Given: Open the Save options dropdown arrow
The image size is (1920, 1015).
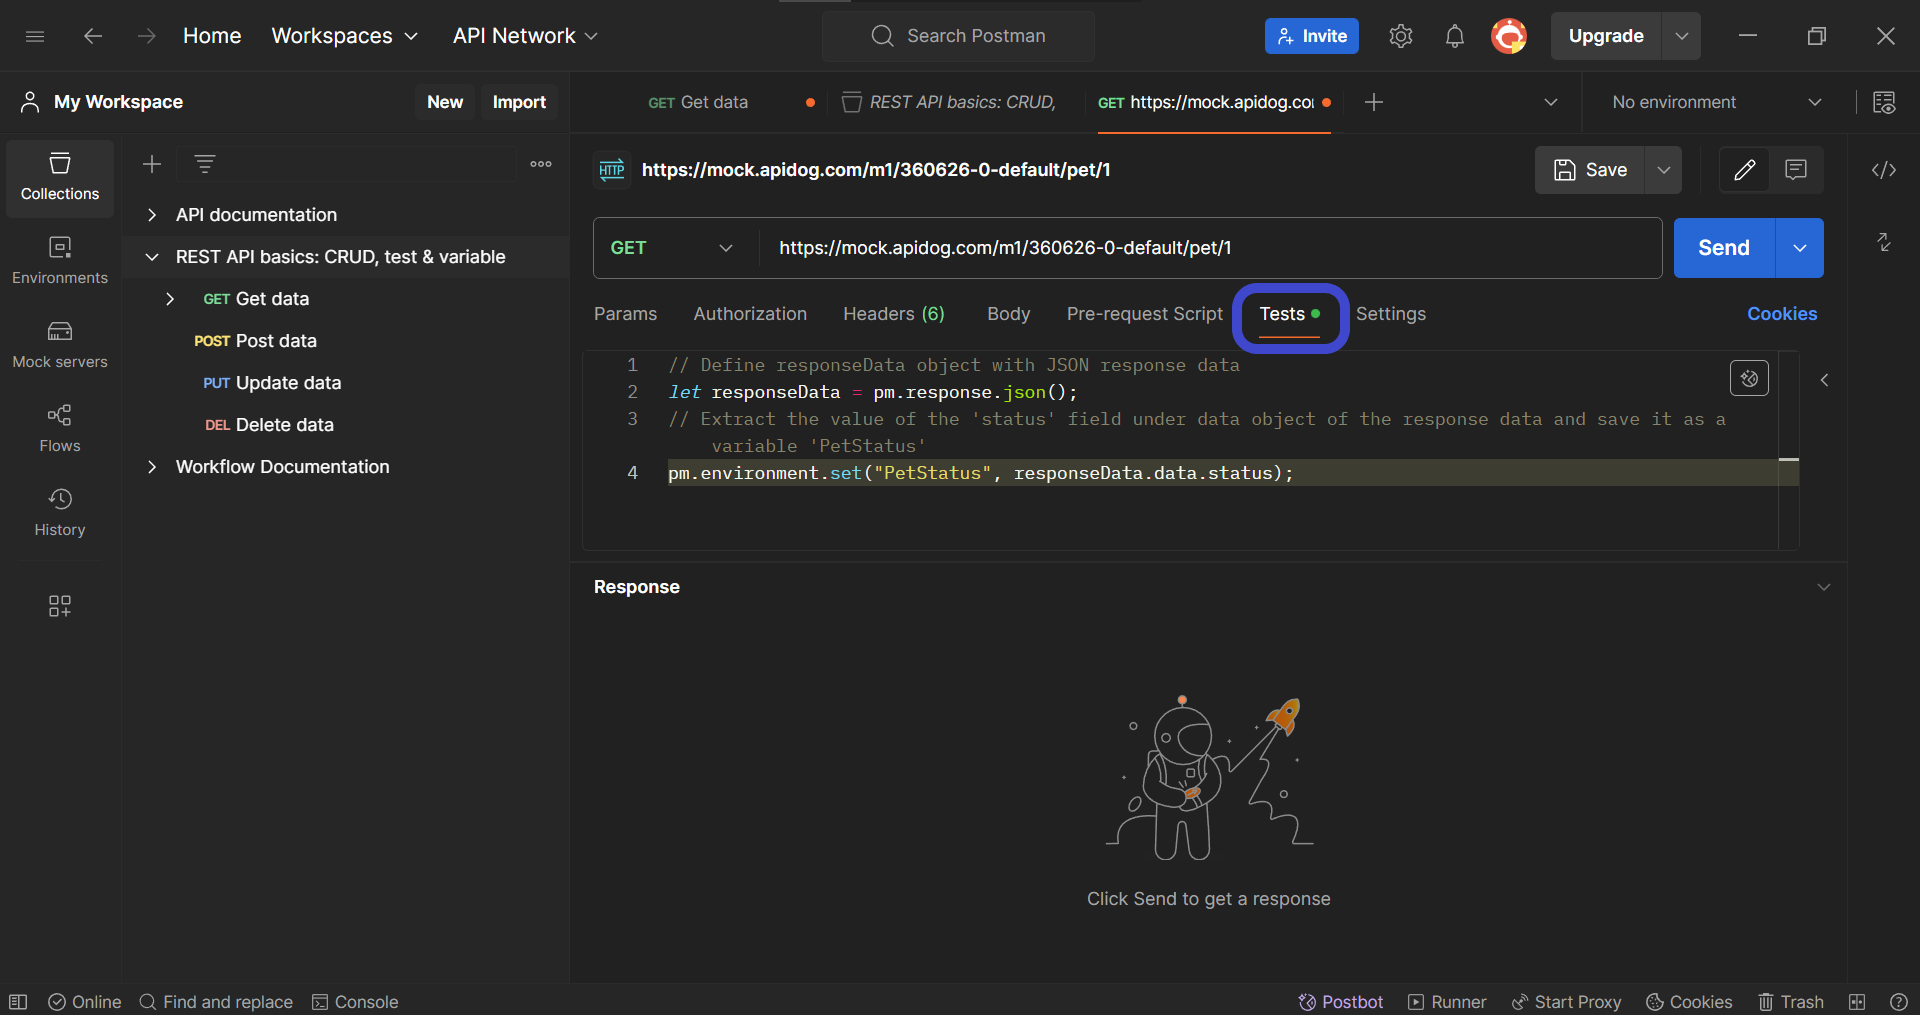Looking at the screenshot, I should click(x=1664, y=170).
